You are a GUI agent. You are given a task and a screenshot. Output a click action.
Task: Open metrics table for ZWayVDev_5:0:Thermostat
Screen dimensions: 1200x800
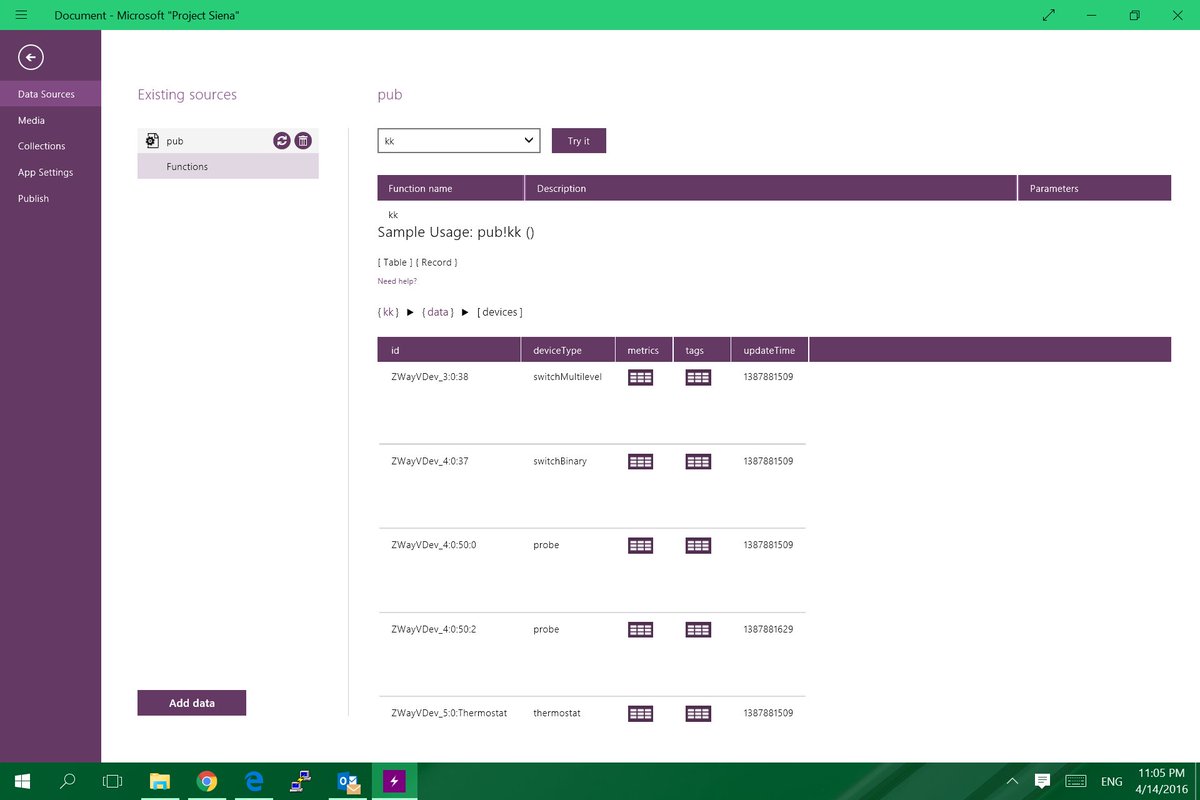[x=640, y=713]
